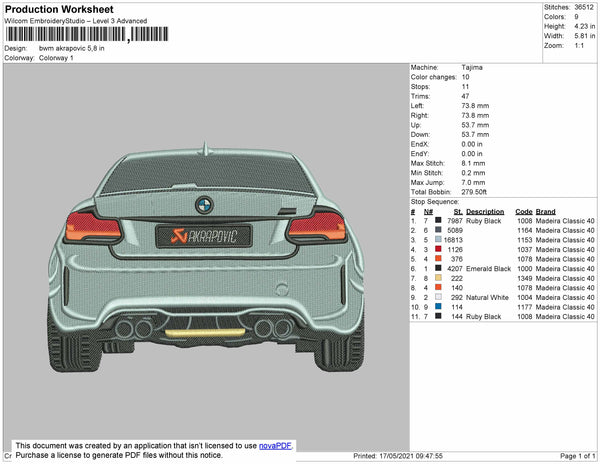Click 'Wilcom EmbroideryStudio – Level 3 Advanced' text
Screen dimensions: 600x464
(x=76, y=21)
